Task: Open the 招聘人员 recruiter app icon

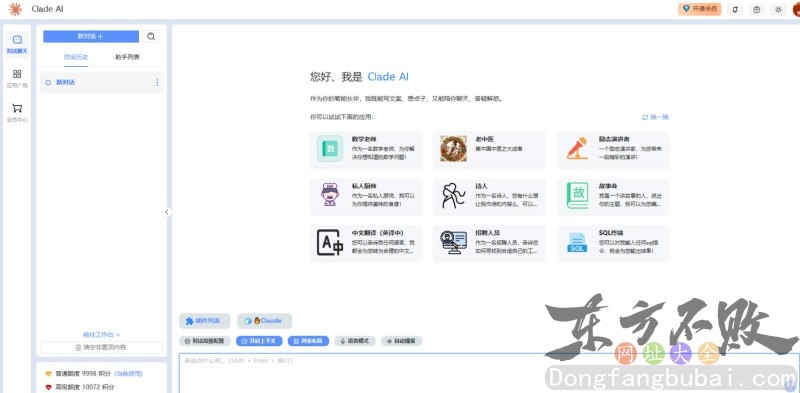Action: [454, 242]
